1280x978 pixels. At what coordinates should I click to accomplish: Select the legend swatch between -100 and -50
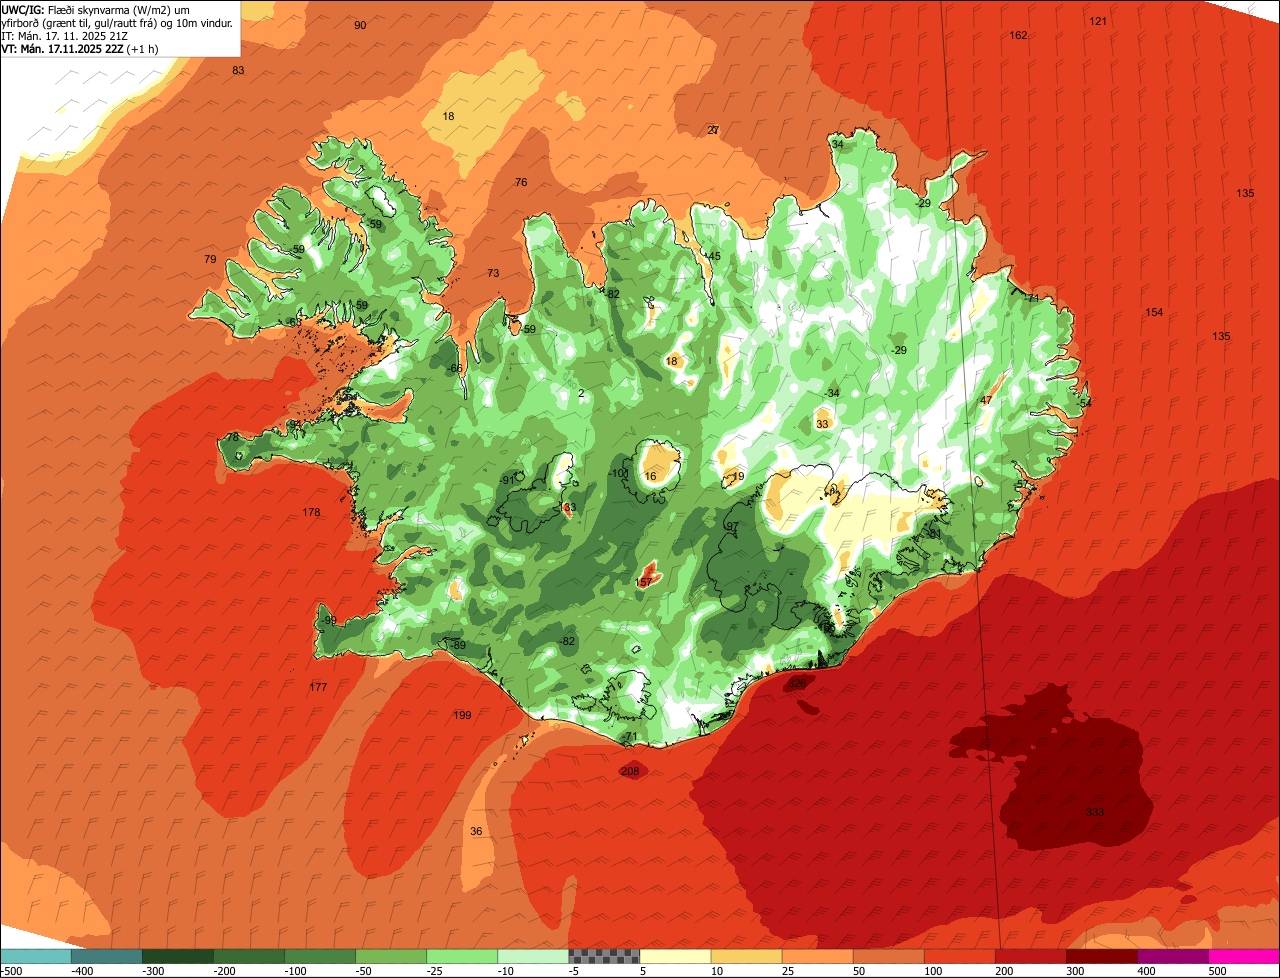[x=320, y=956]
